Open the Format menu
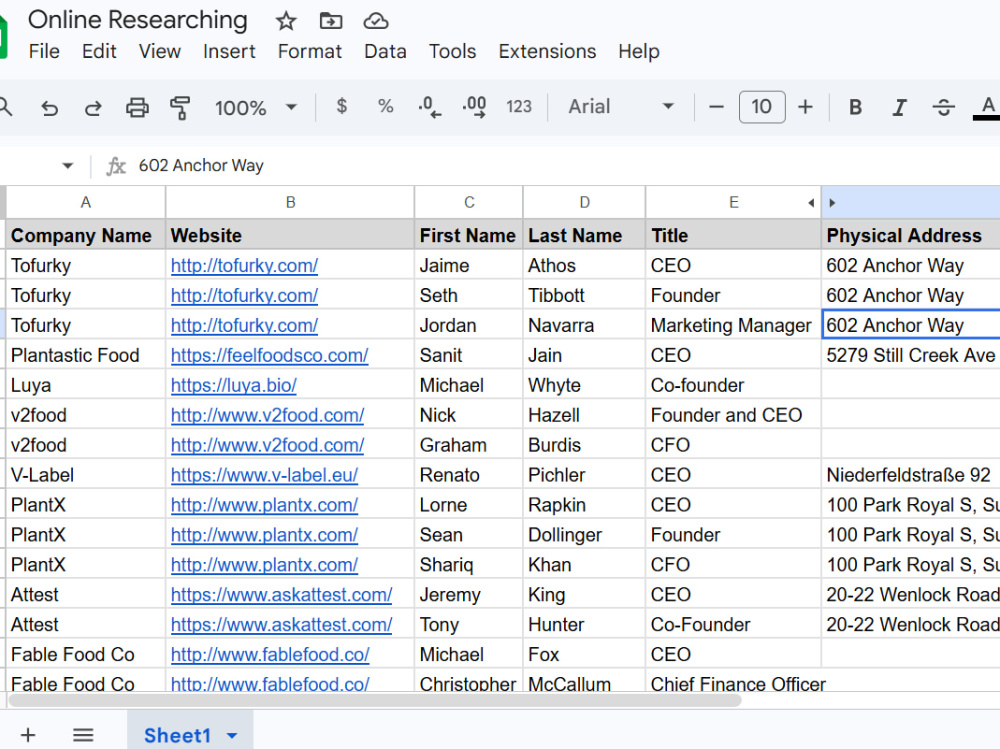Image resolution: width=1000 pixels, height=749 pixels. 309,51
